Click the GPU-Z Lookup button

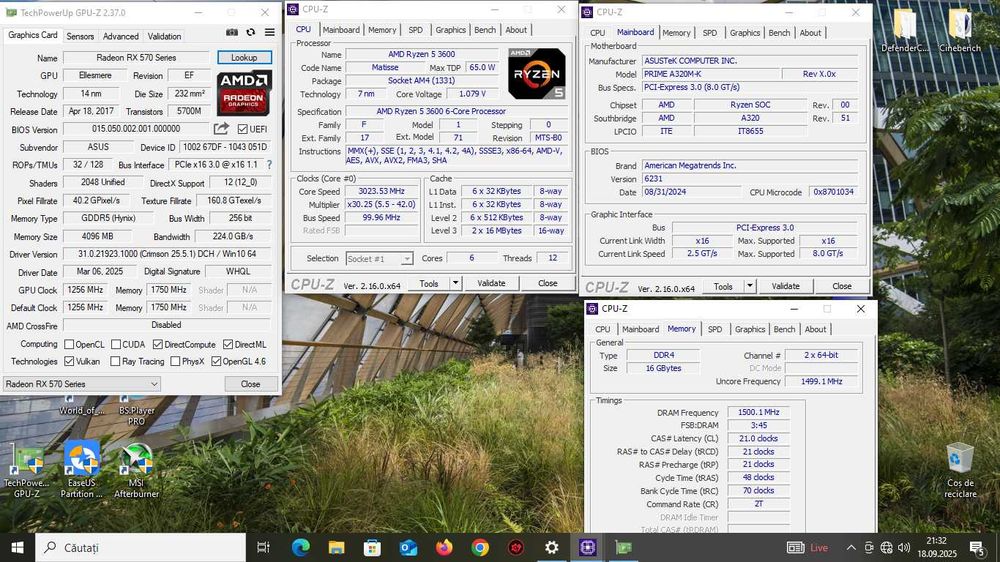pyautogui.click(x=244, y=57)
